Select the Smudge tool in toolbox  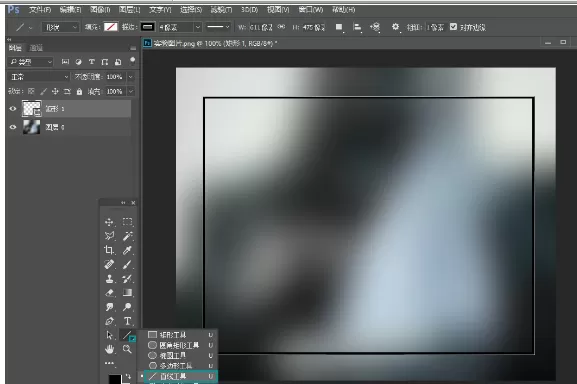click(109, 307)
